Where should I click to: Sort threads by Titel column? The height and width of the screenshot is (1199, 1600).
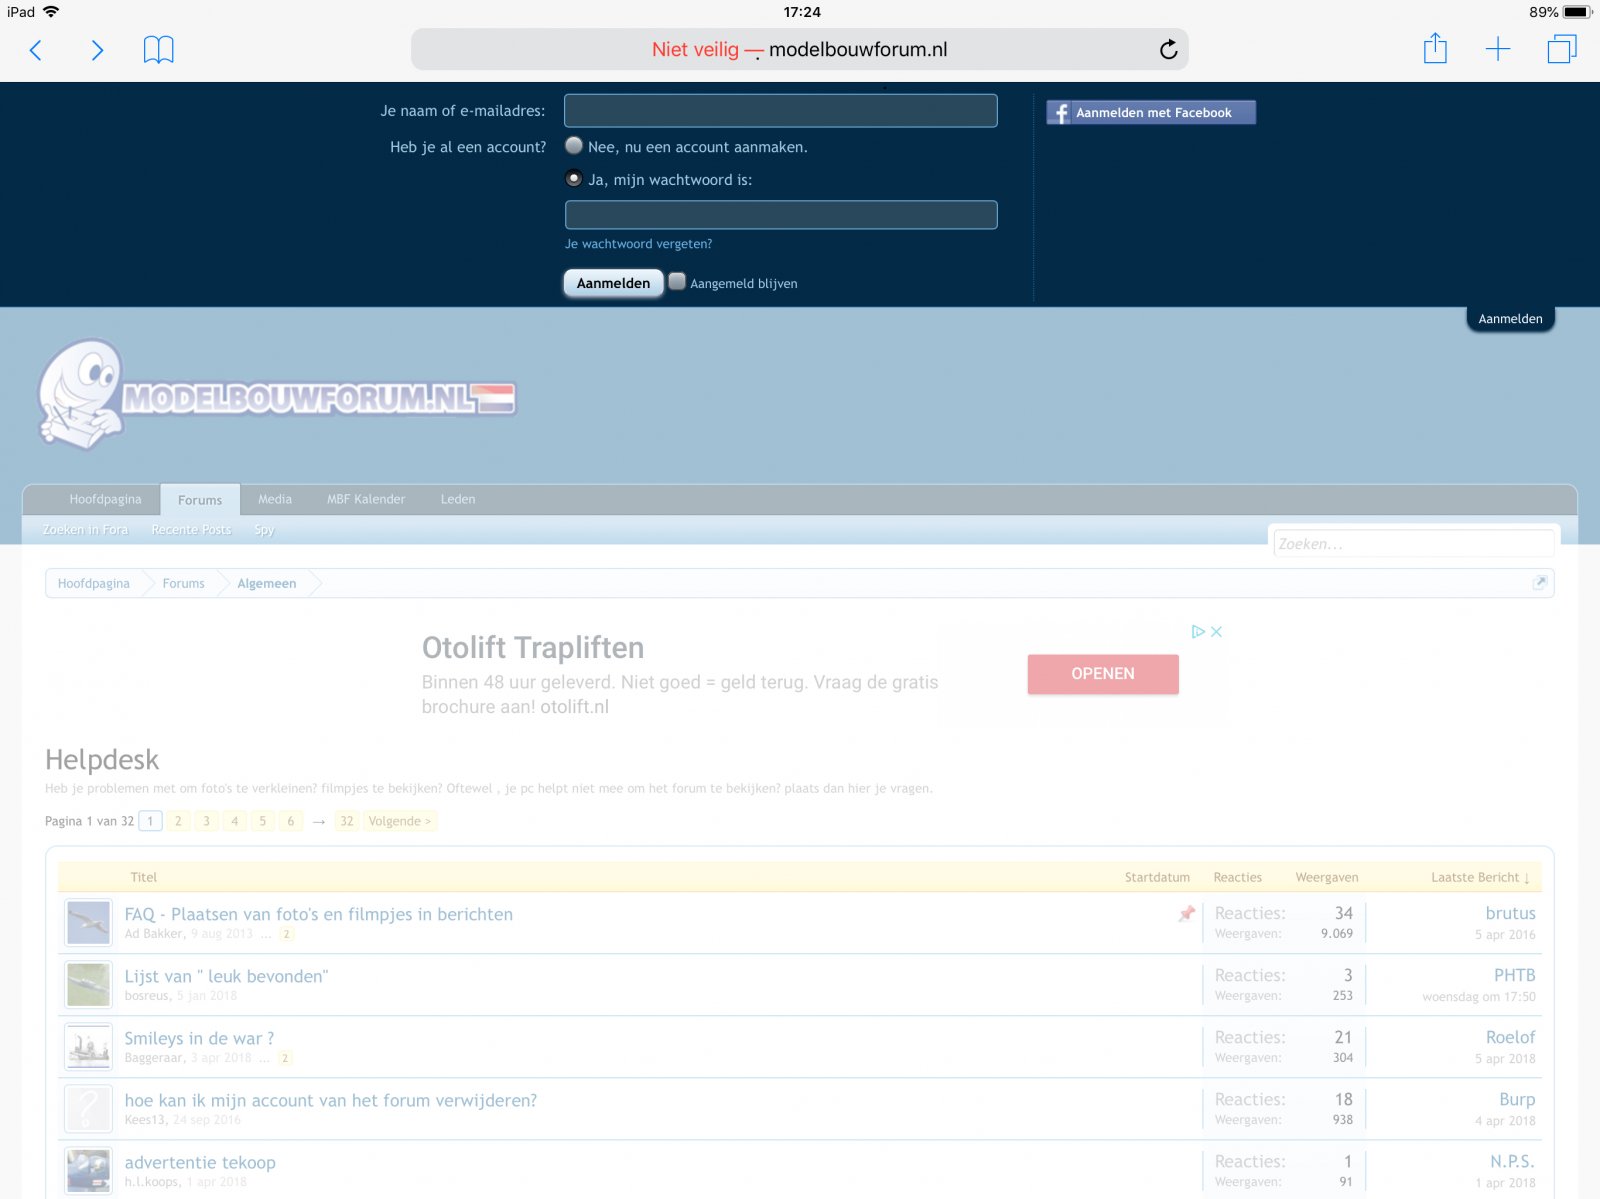click(x=144, y=877)
